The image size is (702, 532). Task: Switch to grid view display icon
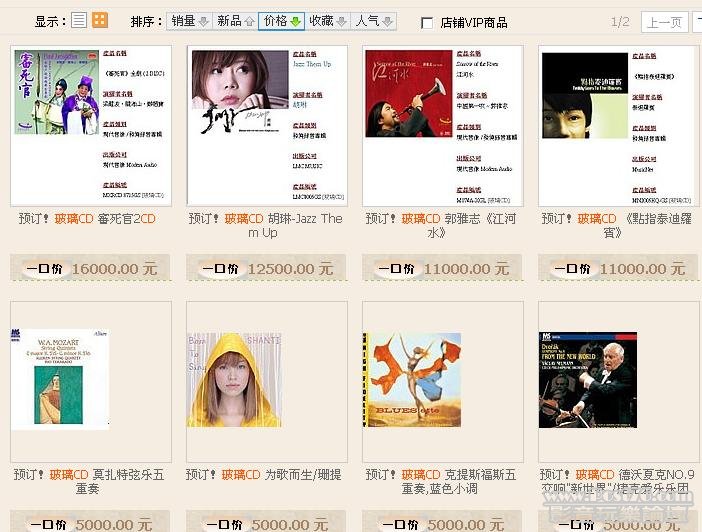point(100,20)
